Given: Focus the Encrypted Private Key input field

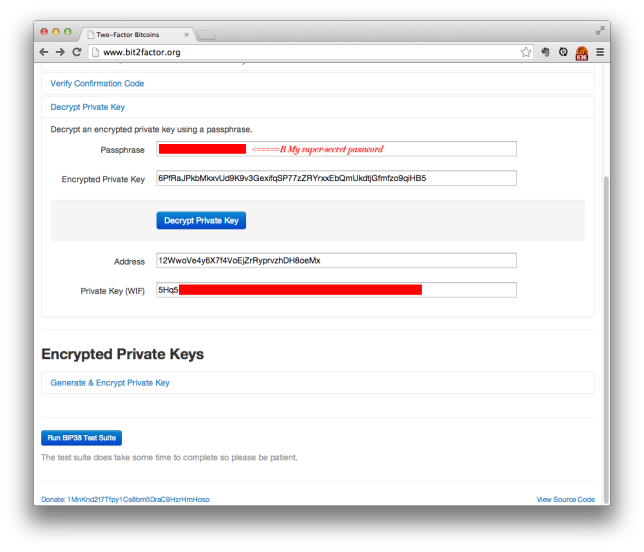Looking at the screenshot, I should coord(336,178).
